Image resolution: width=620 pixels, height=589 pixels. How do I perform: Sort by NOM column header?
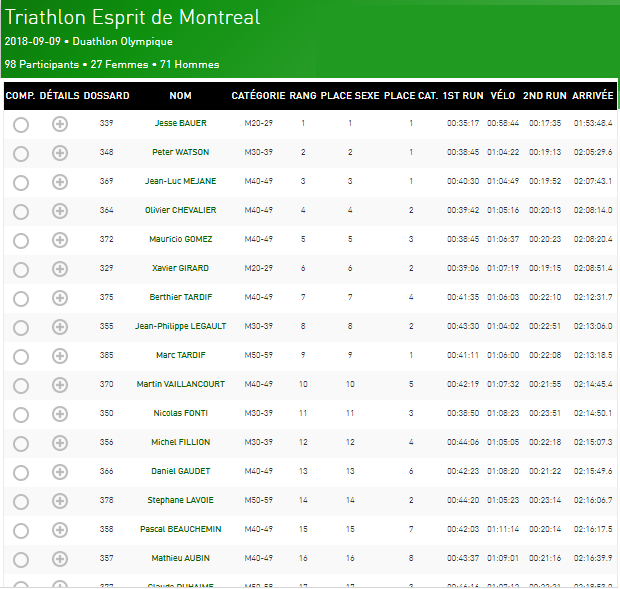[x=180, y=96]
